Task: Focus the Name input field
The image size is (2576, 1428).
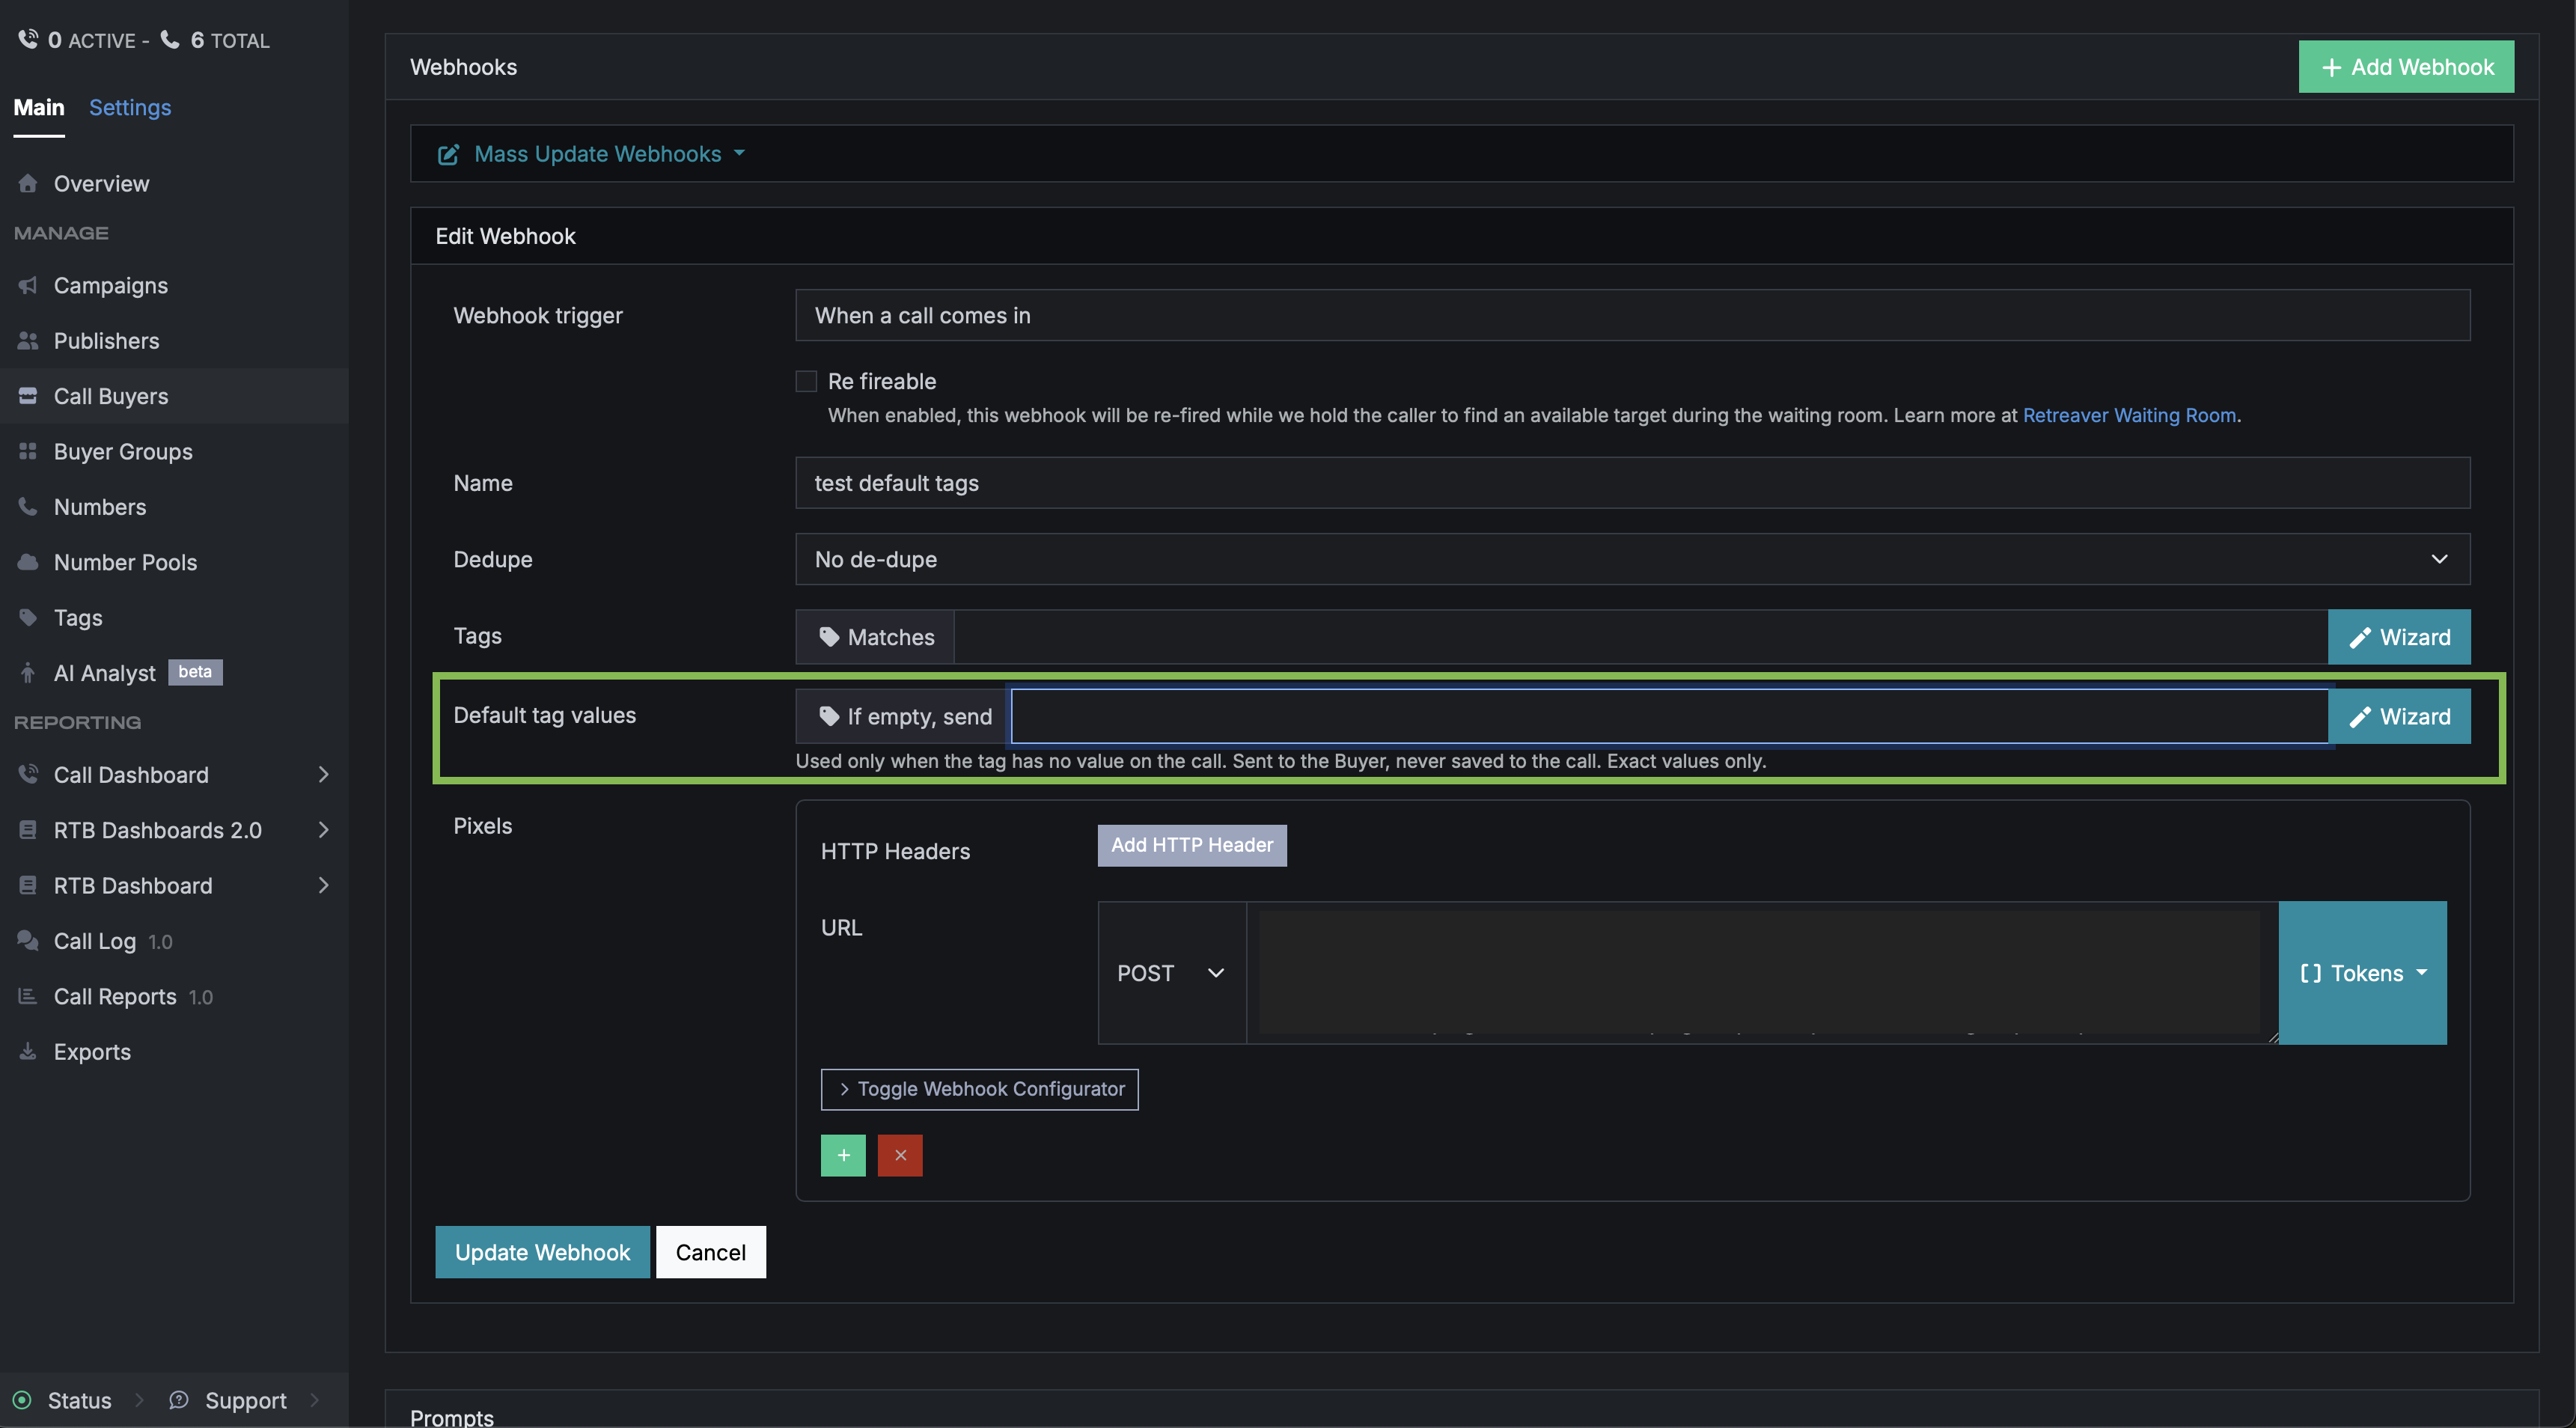Action: 1632,483
